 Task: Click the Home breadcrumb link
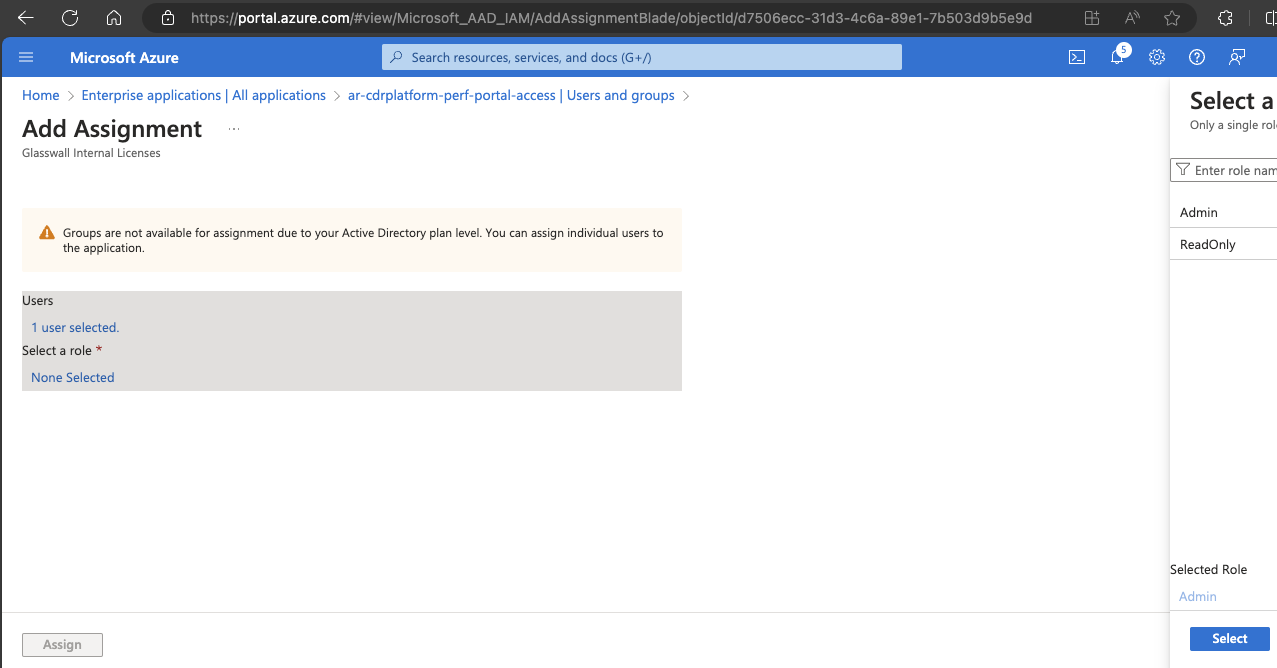pyautogui.click(x=41, y=95)
